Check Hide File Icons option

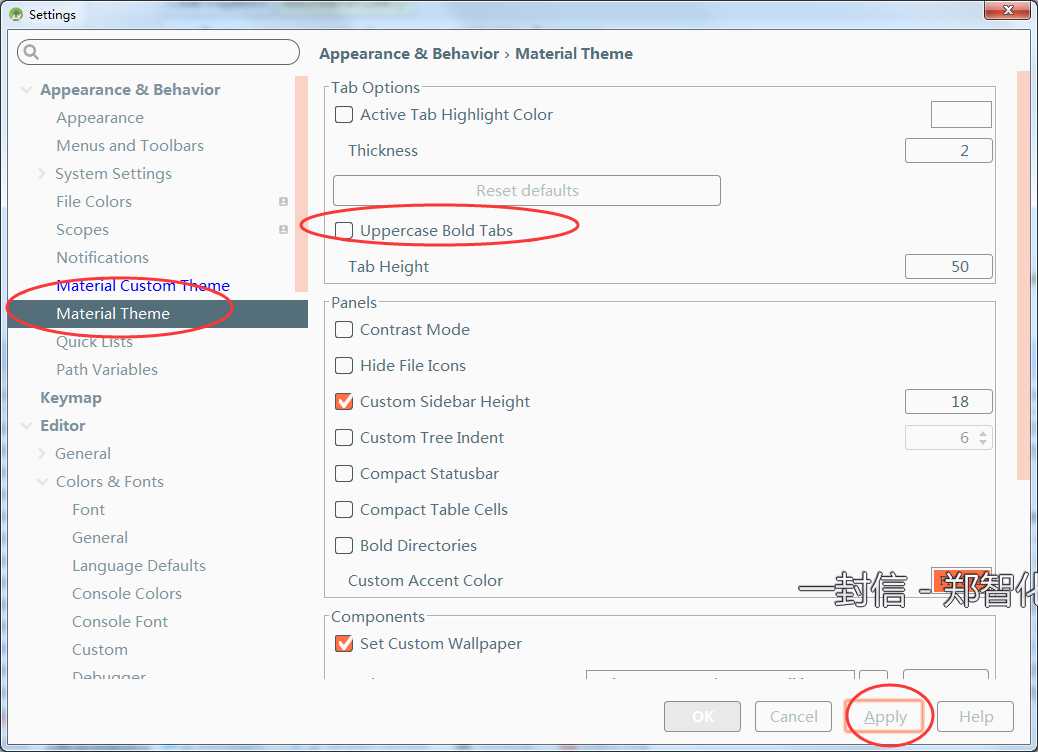[x=344, y=365]
